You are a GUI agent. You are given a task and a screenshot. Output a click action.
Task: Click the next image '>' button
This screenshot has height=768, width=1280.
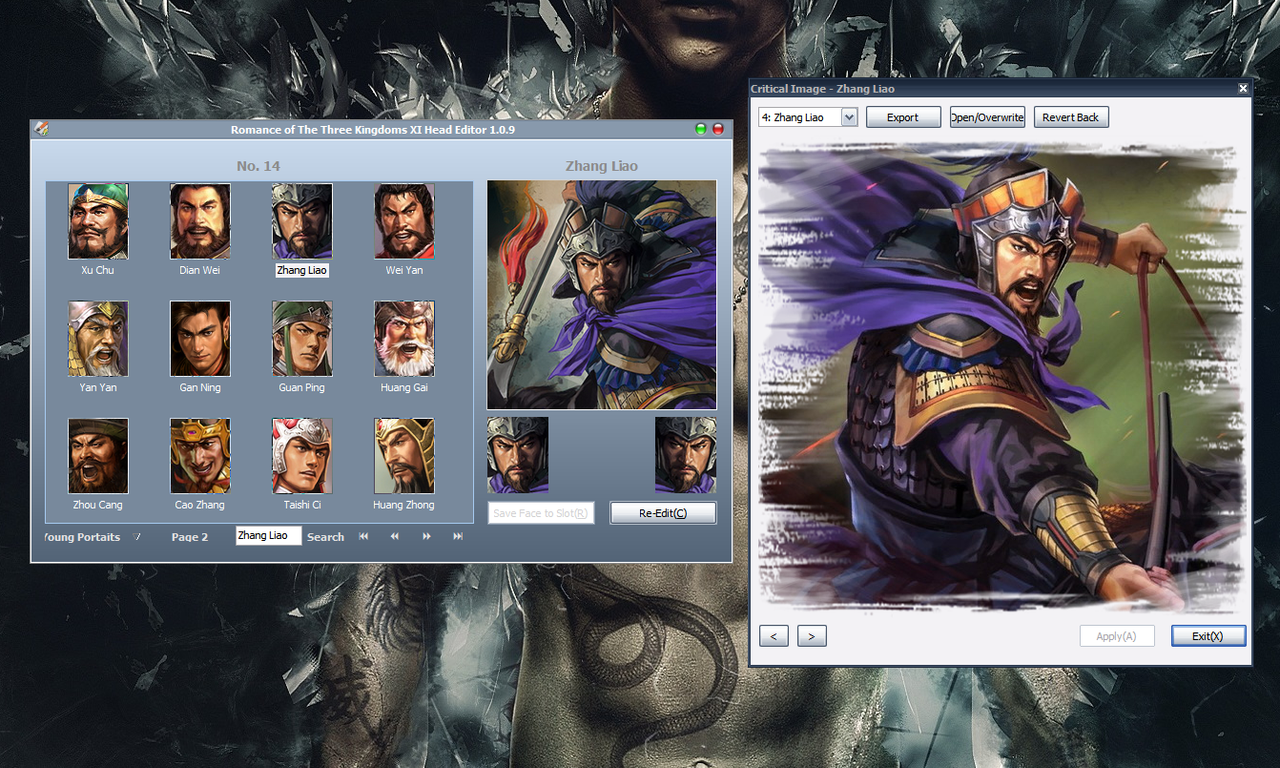pos(812,636)
